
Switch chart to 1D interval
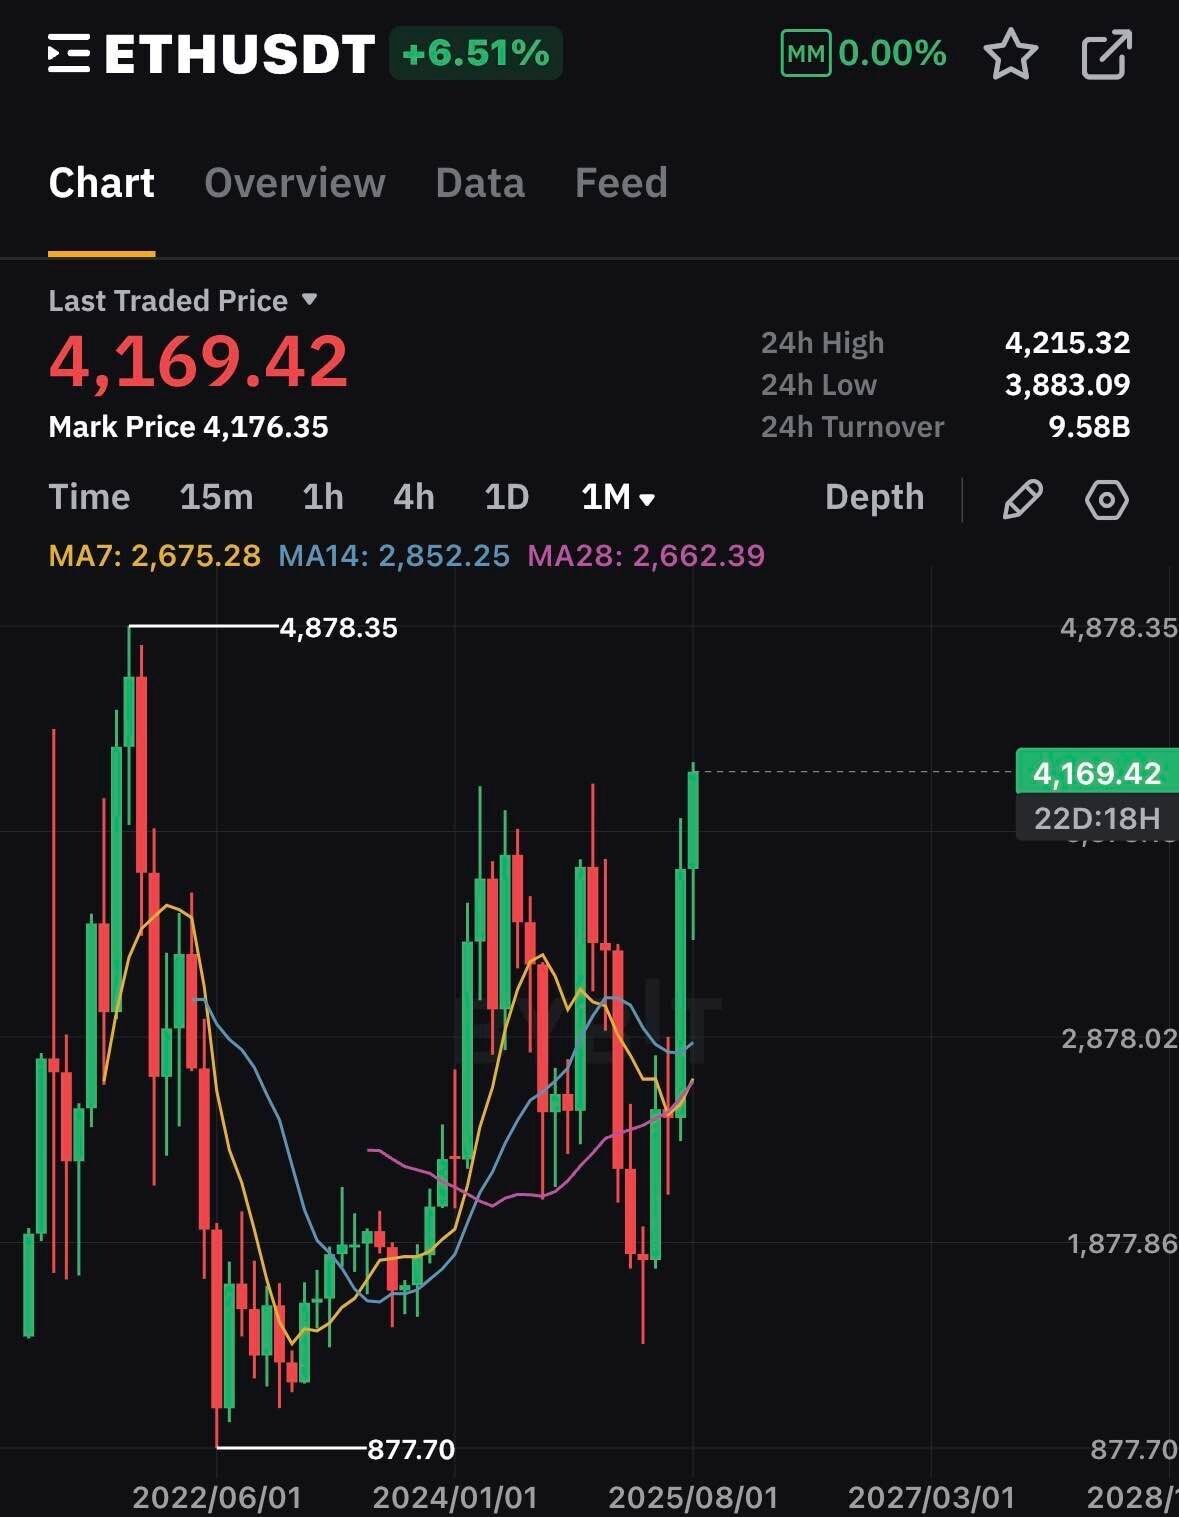click(506, 497)
